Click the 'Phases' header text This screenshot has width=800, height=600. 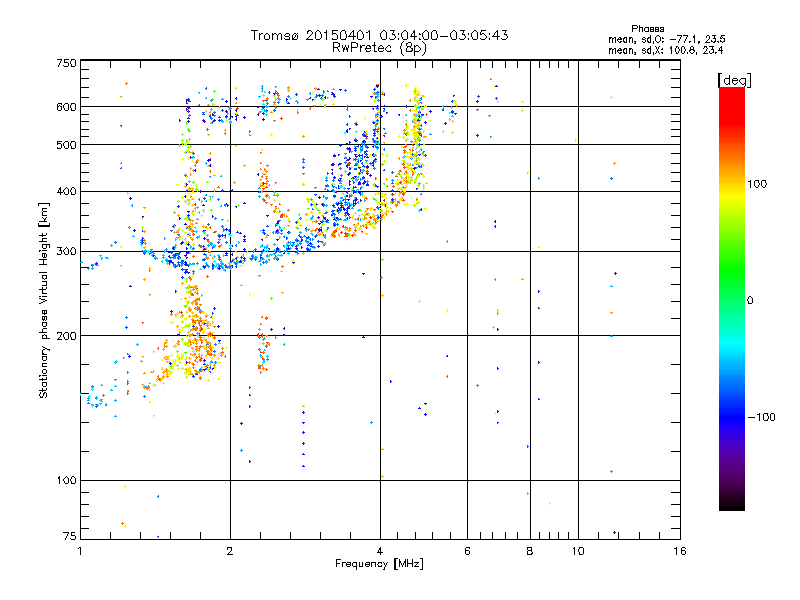click(x=647, y=29)
